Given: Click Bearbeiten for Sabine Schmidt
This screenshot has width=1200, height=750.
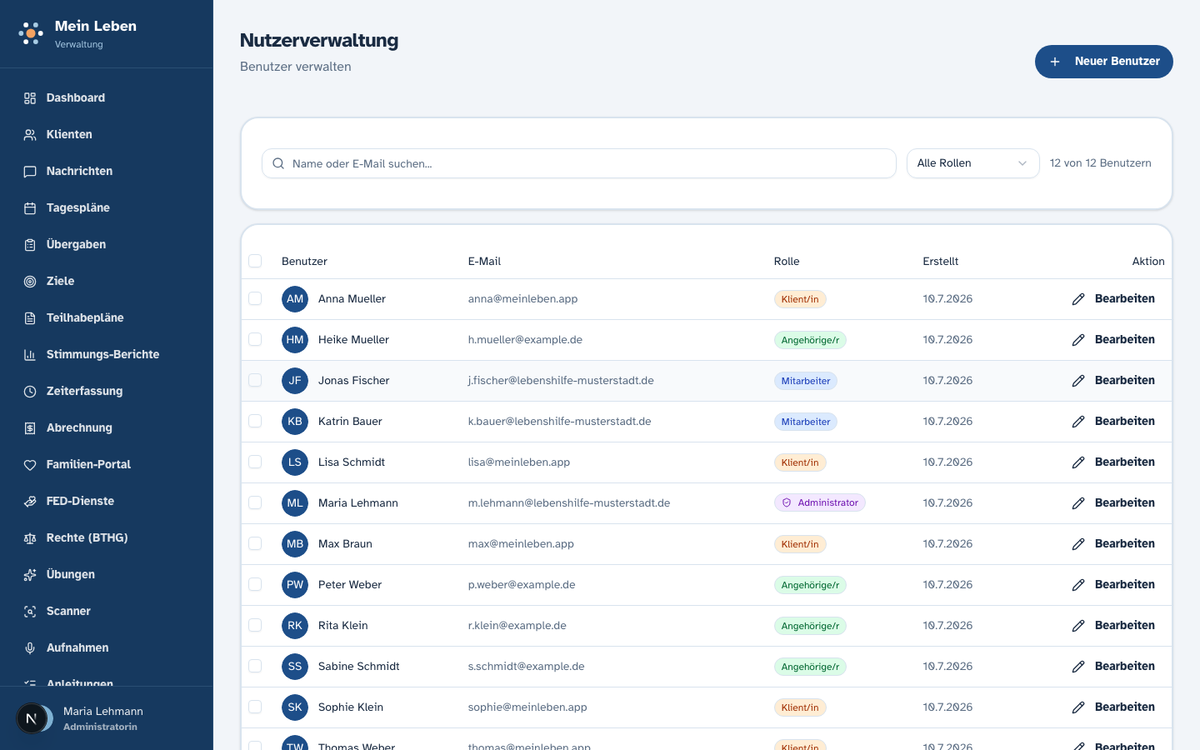Looking at the screenshot, I should pos(1113,666).
